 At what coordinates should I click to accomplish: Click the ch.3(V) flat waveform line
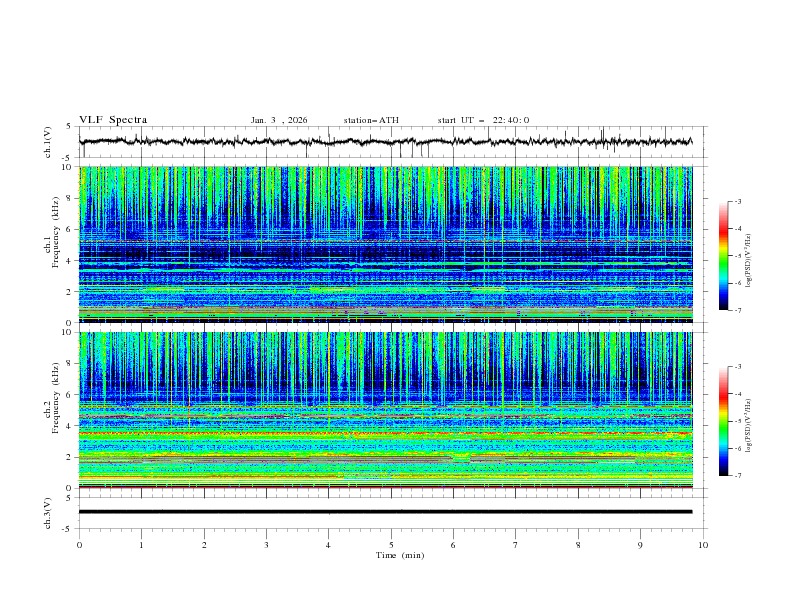click(386, 511)
